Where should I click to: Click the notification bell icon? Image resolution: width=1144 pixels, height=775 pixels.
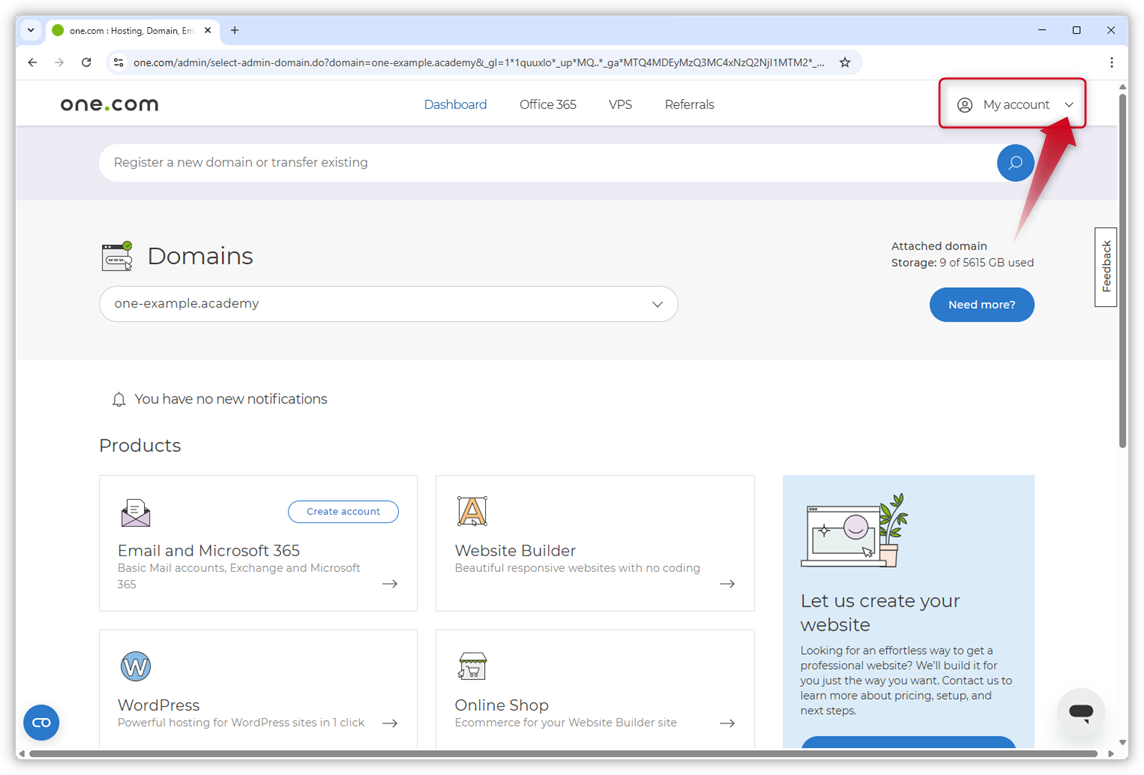pos(119,399)
